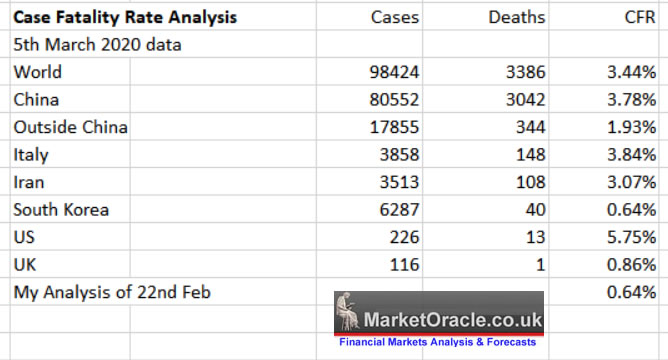
Task: Select the UK cases cell 116
Action: pos(369,265)
